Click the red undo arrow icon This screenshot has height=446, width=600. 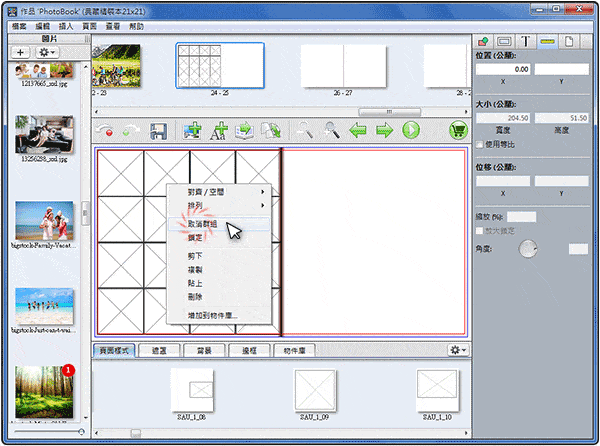point(106,130)
